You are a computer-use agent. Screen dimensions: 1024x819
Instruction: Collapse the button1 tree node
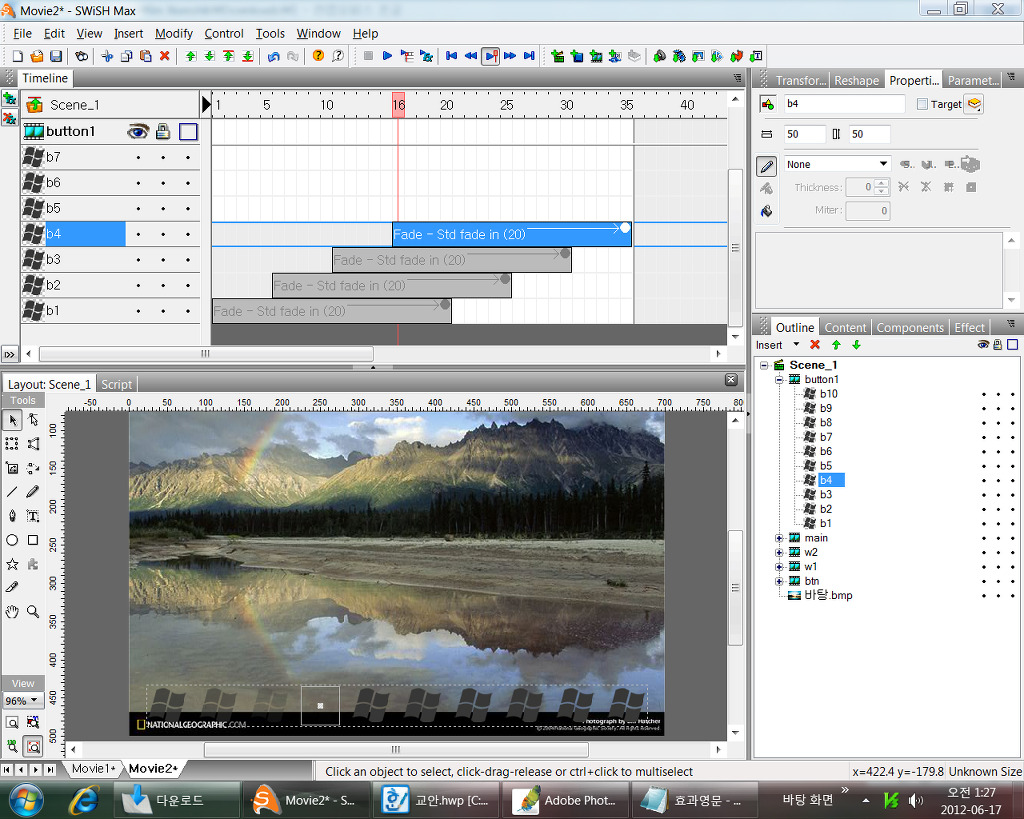pyautogui.click(x=778, y=379)
